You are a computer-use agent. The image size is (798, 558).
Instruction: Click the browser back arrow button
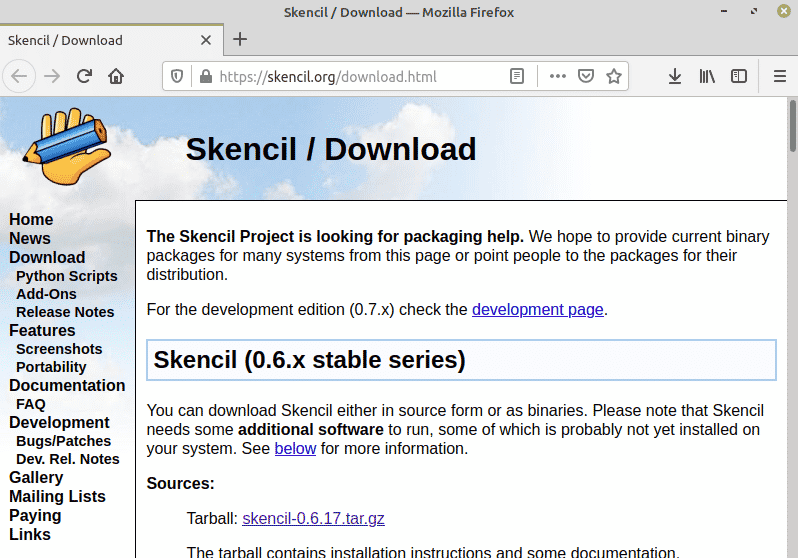point(19,76)
